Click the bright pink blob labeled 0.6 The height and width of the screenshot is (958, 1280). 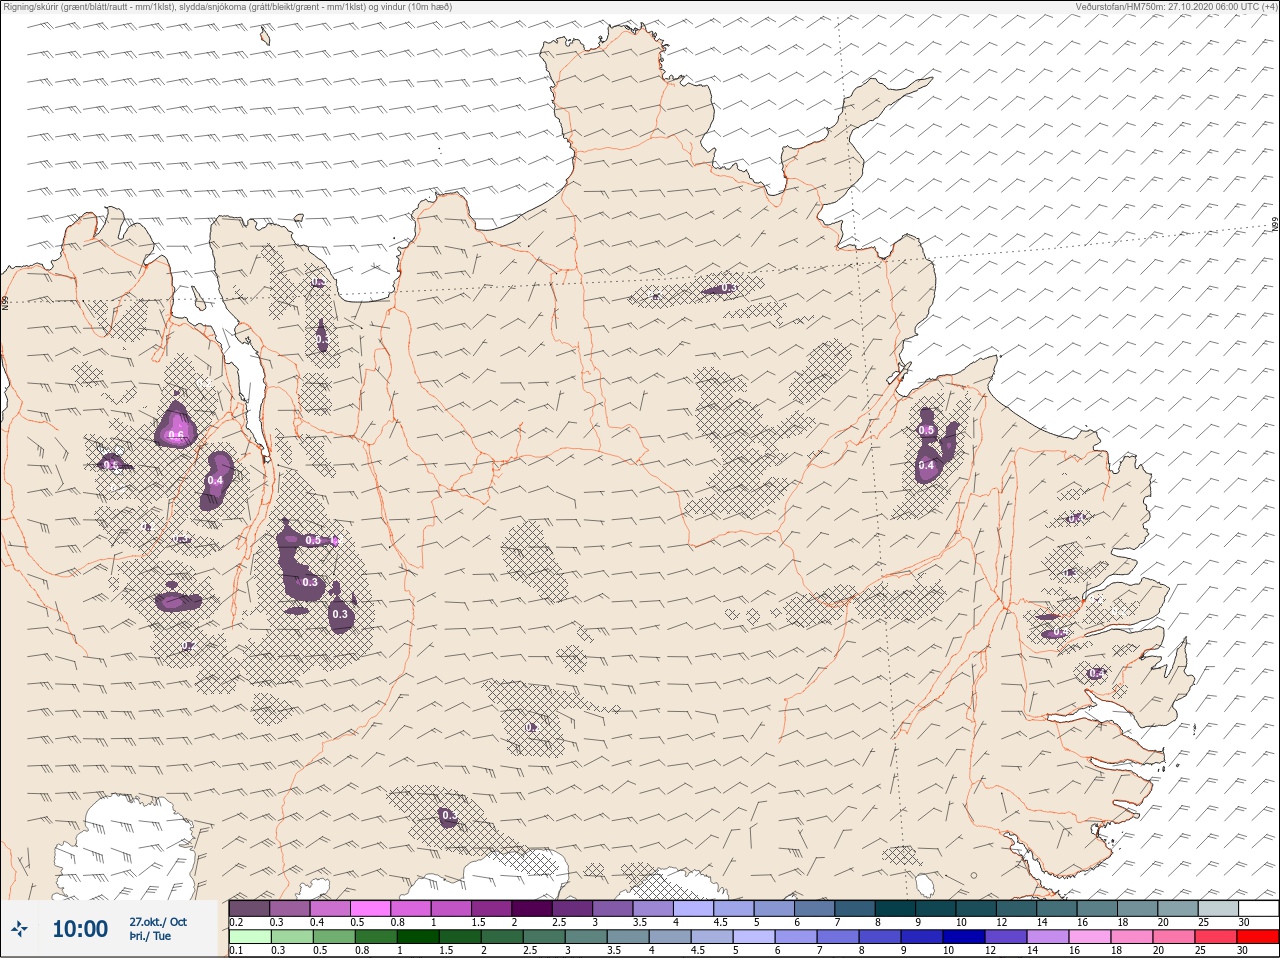176,425
